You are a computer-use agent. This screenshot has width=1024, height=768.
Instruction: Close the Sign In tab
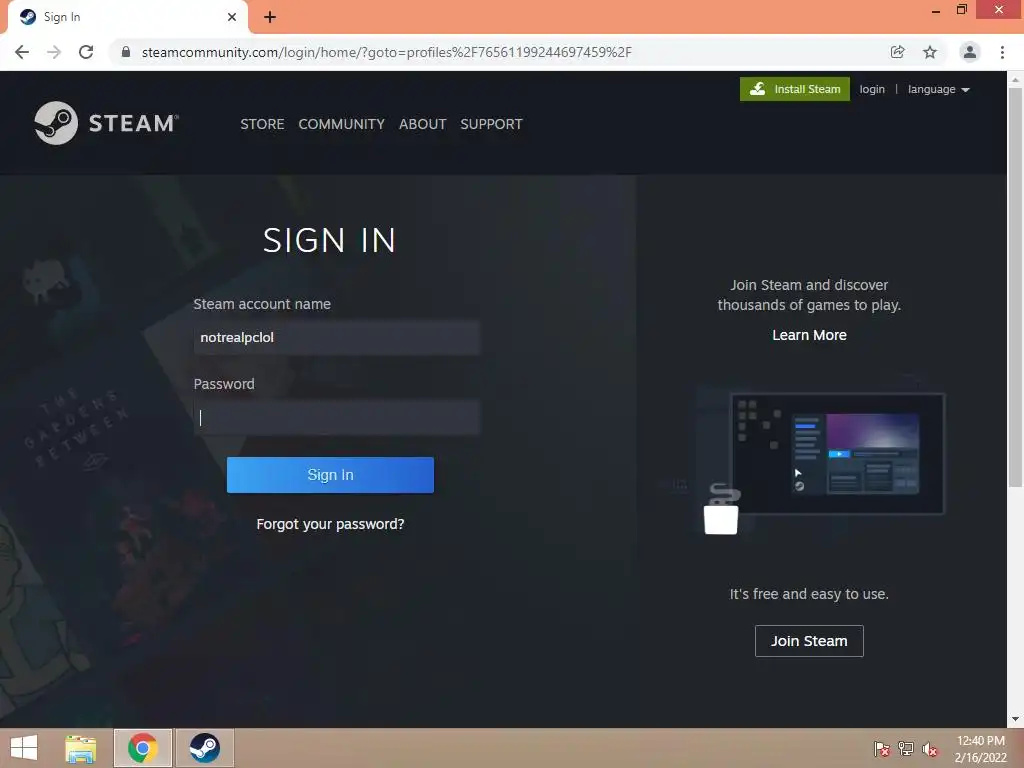coord(232,17)
